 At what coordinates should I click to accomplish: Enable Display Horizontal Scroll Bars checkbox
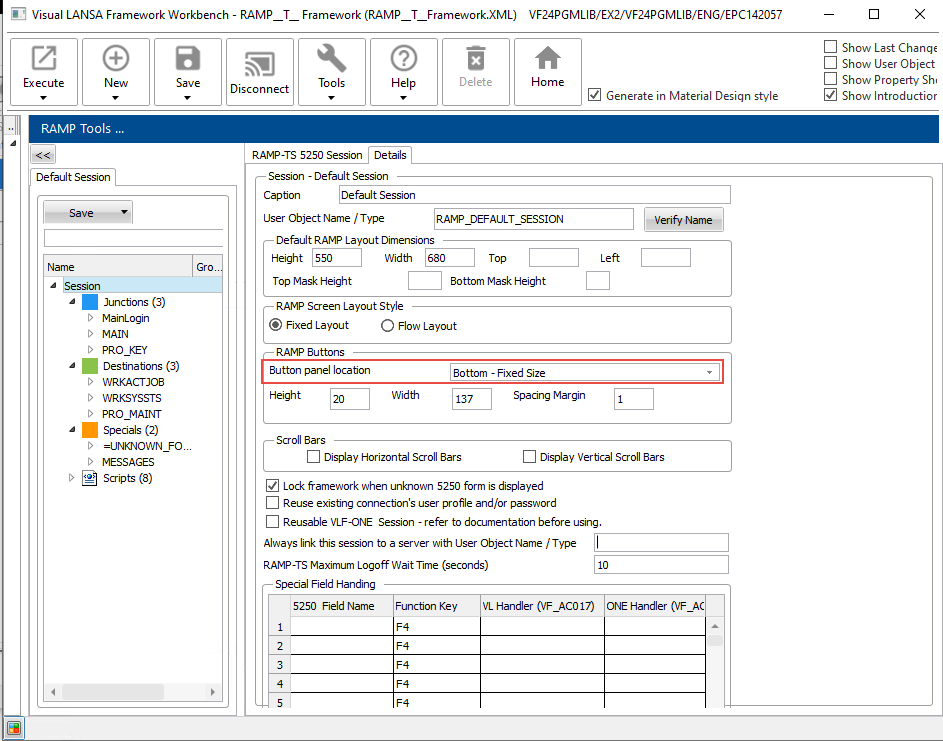click(x=314, y=457)
